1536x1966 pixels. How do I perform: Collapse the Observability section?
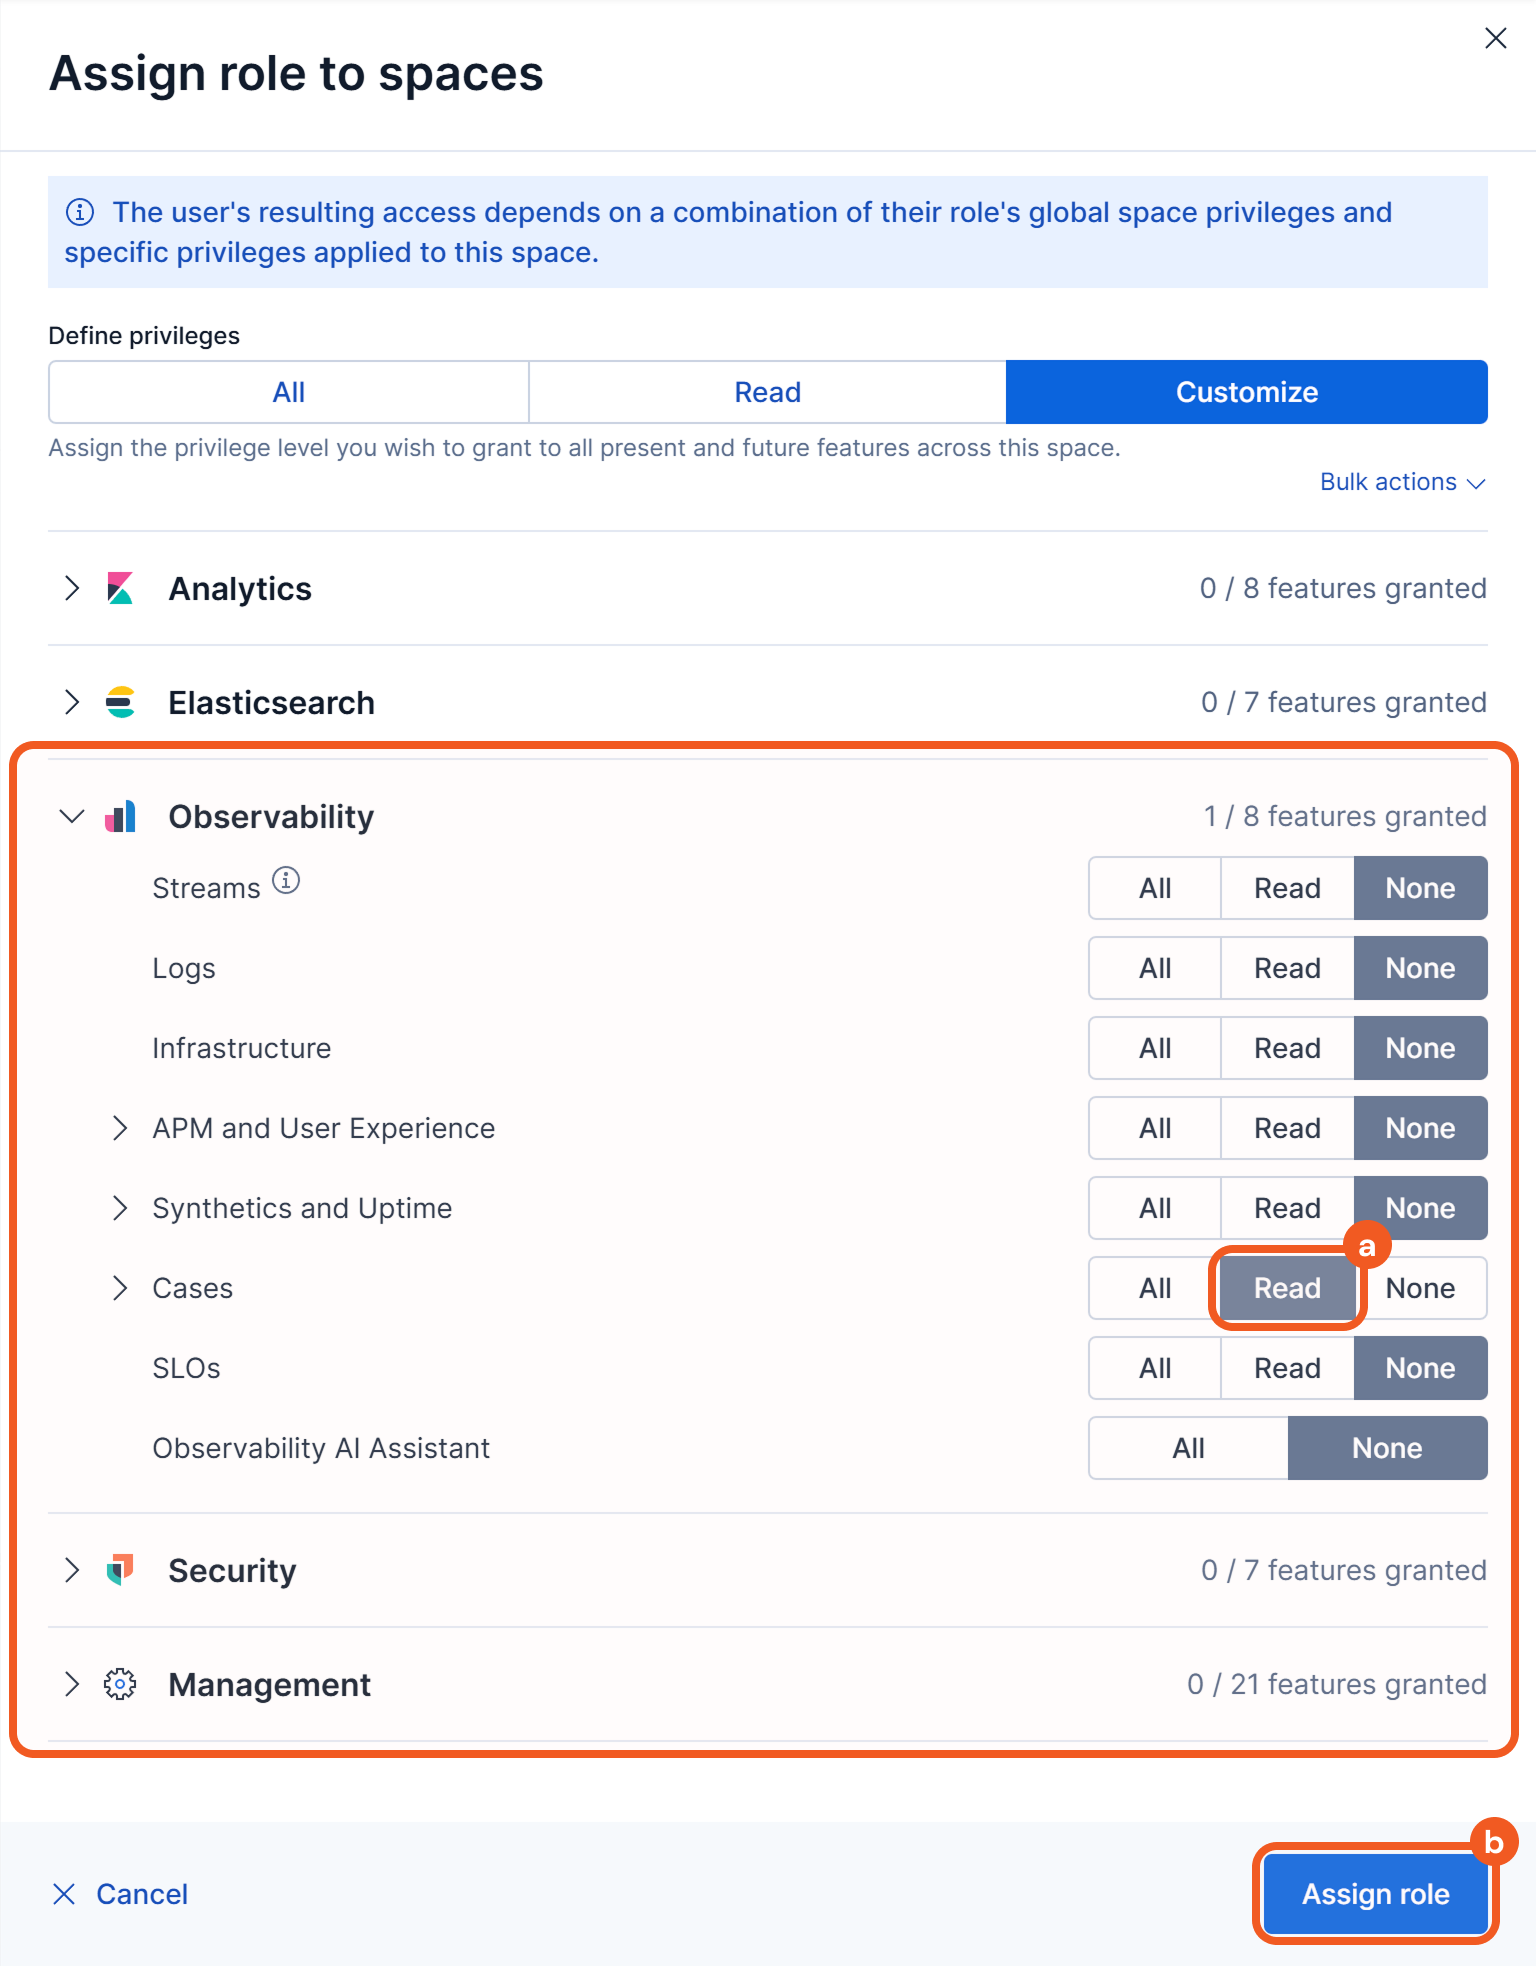pos(72,816)
